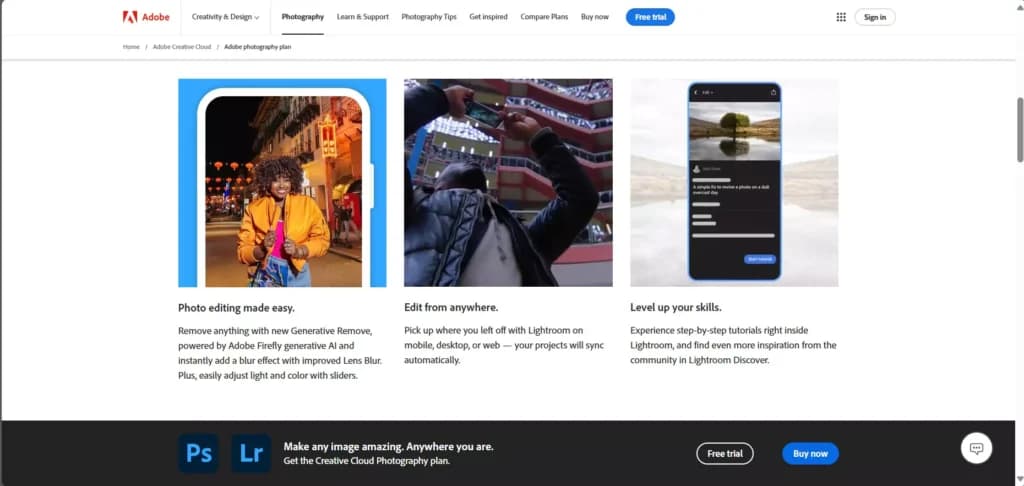Go to Home breadcrumb link

(x=131, y=47)
